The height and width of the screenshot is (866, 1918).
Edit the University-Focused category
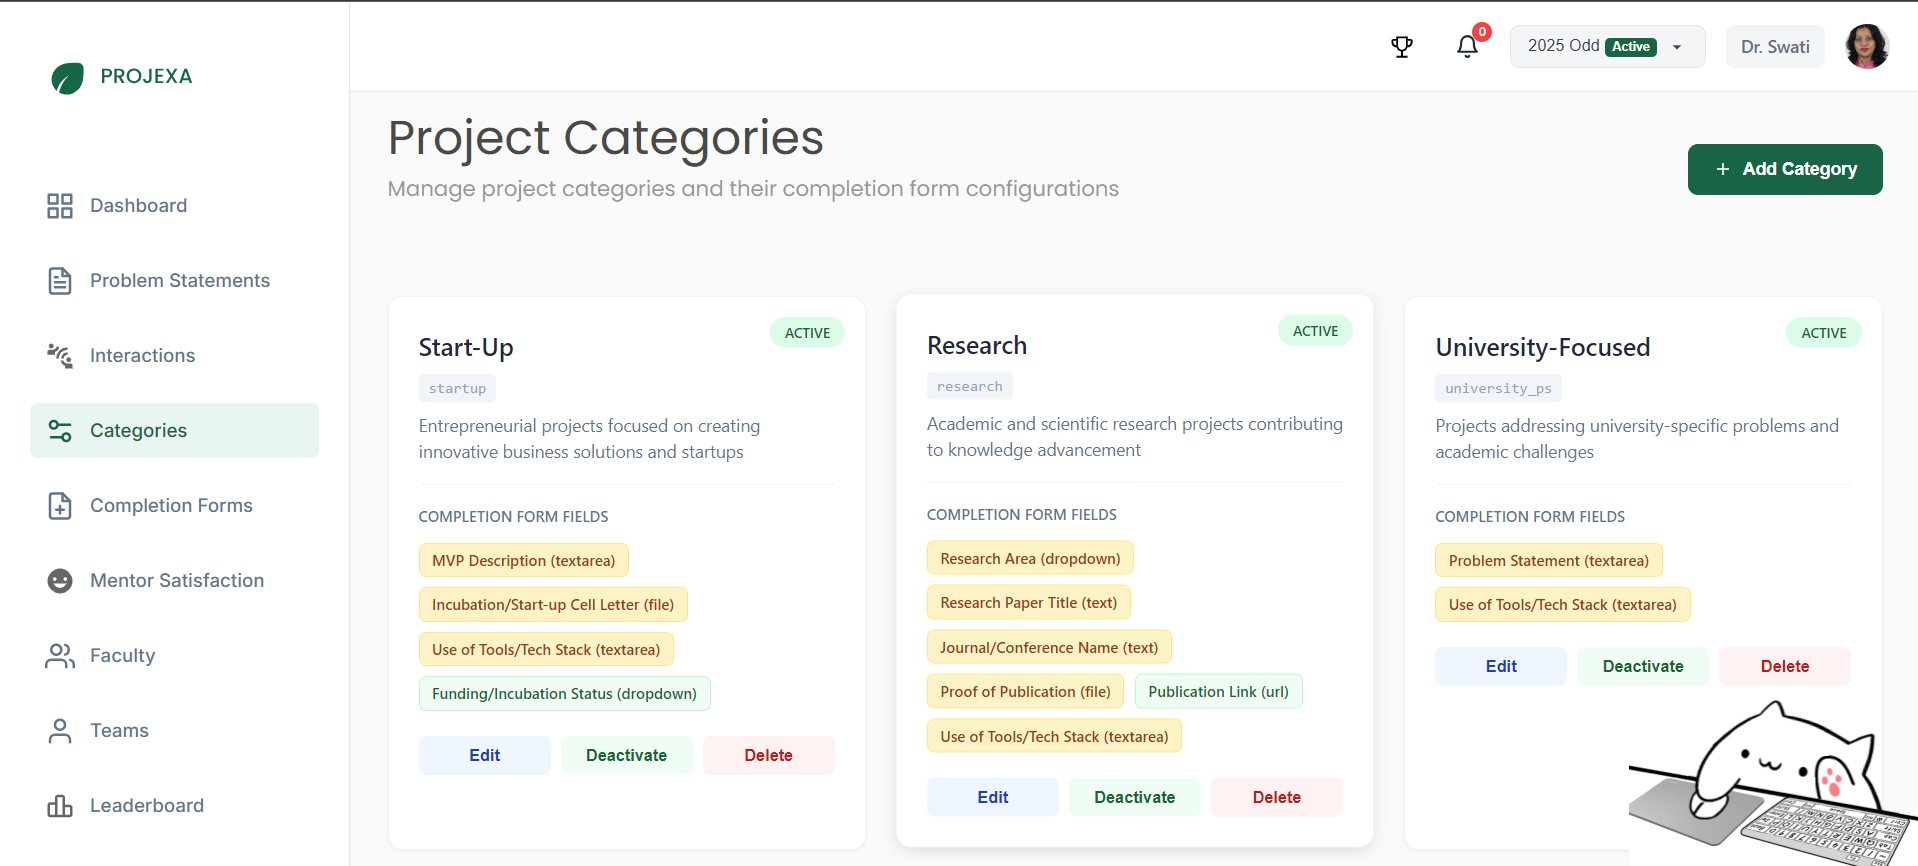point(1501,667)
